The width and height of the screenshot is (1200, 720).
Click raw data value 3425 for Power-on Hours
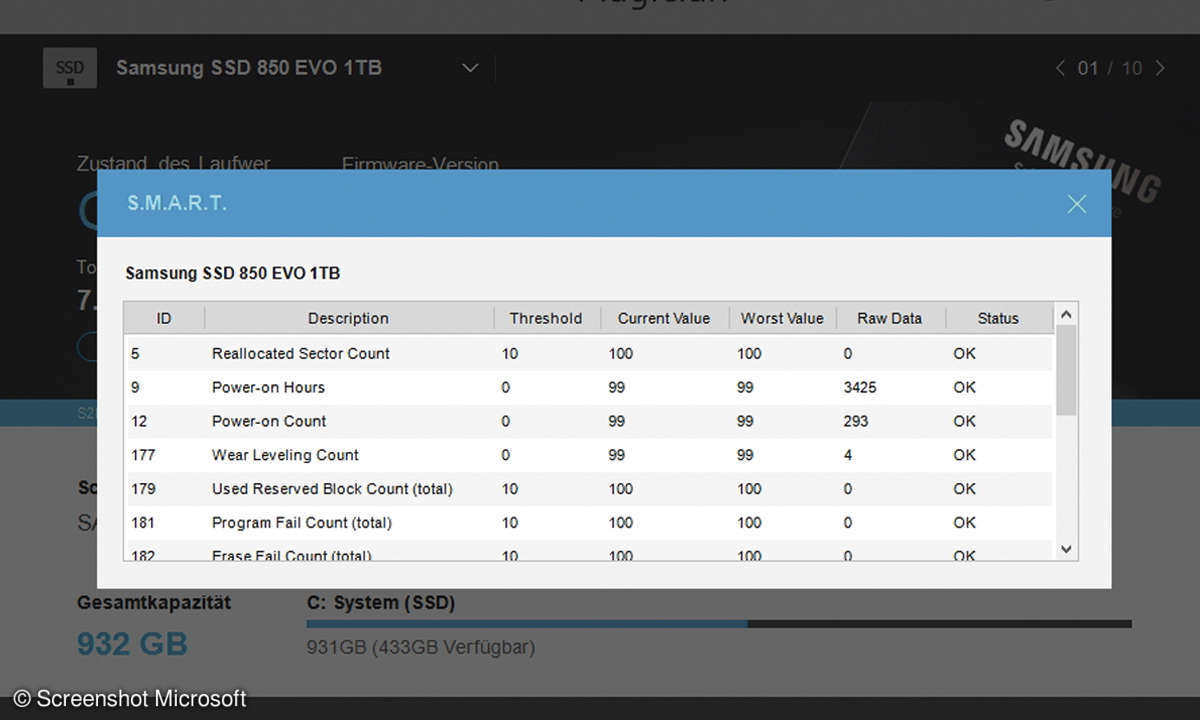pyautogui.click(x=860, y=387)
